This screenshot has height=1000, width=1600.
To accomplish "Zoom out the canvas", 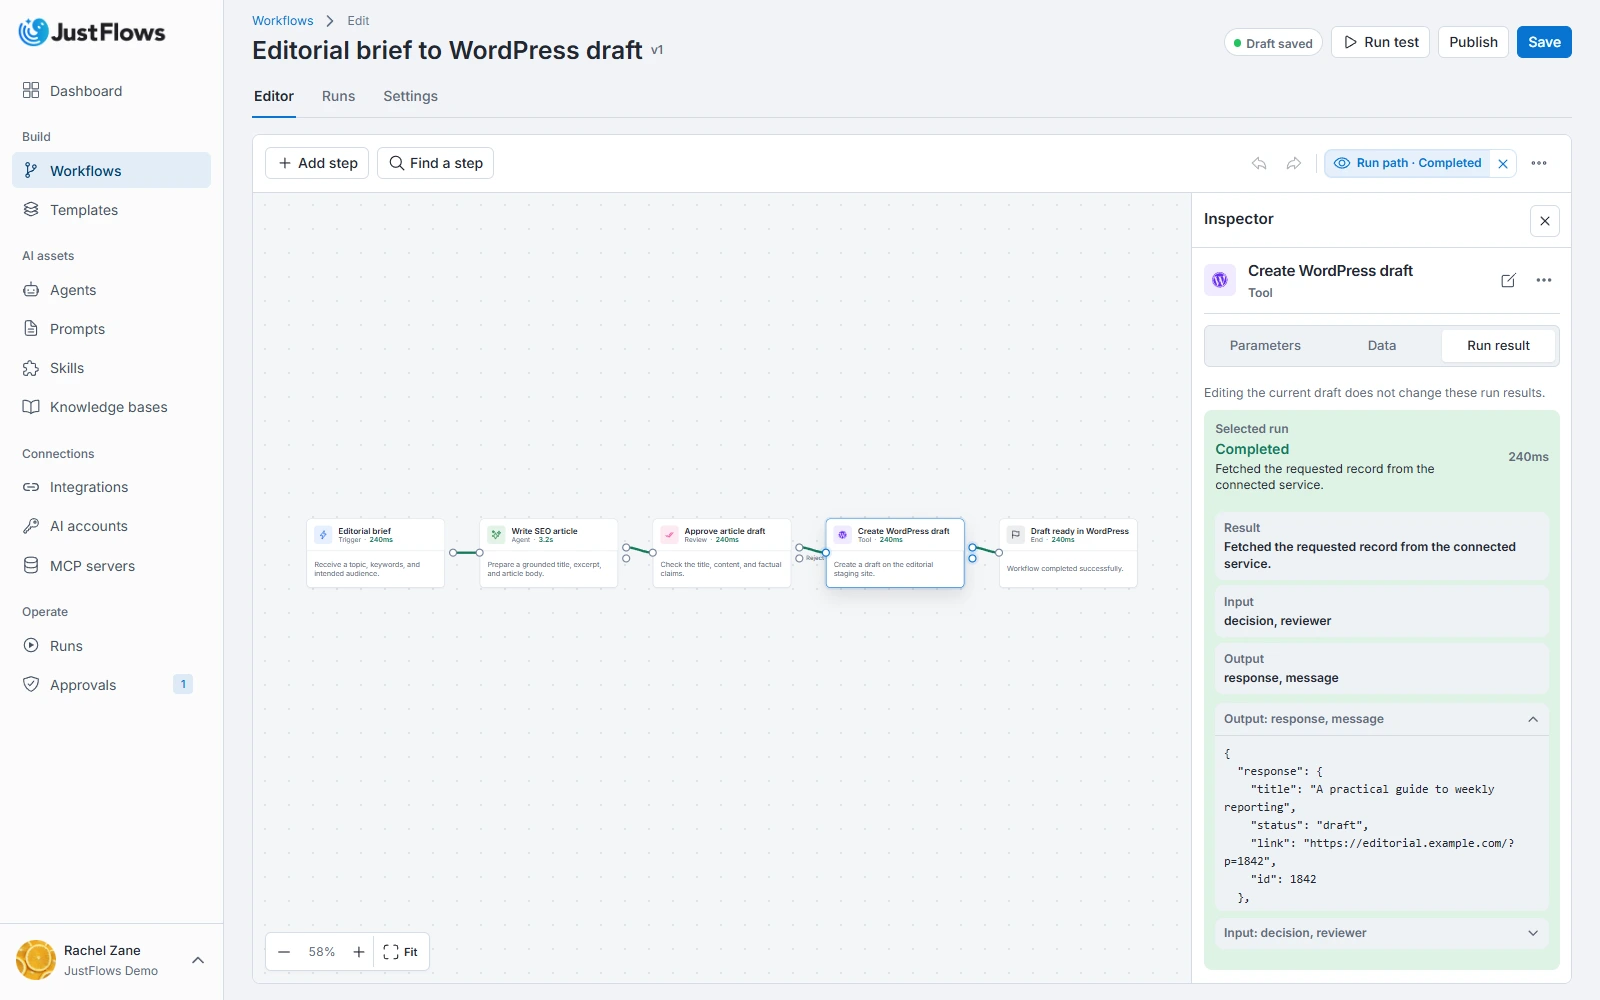I will point(284,952).
